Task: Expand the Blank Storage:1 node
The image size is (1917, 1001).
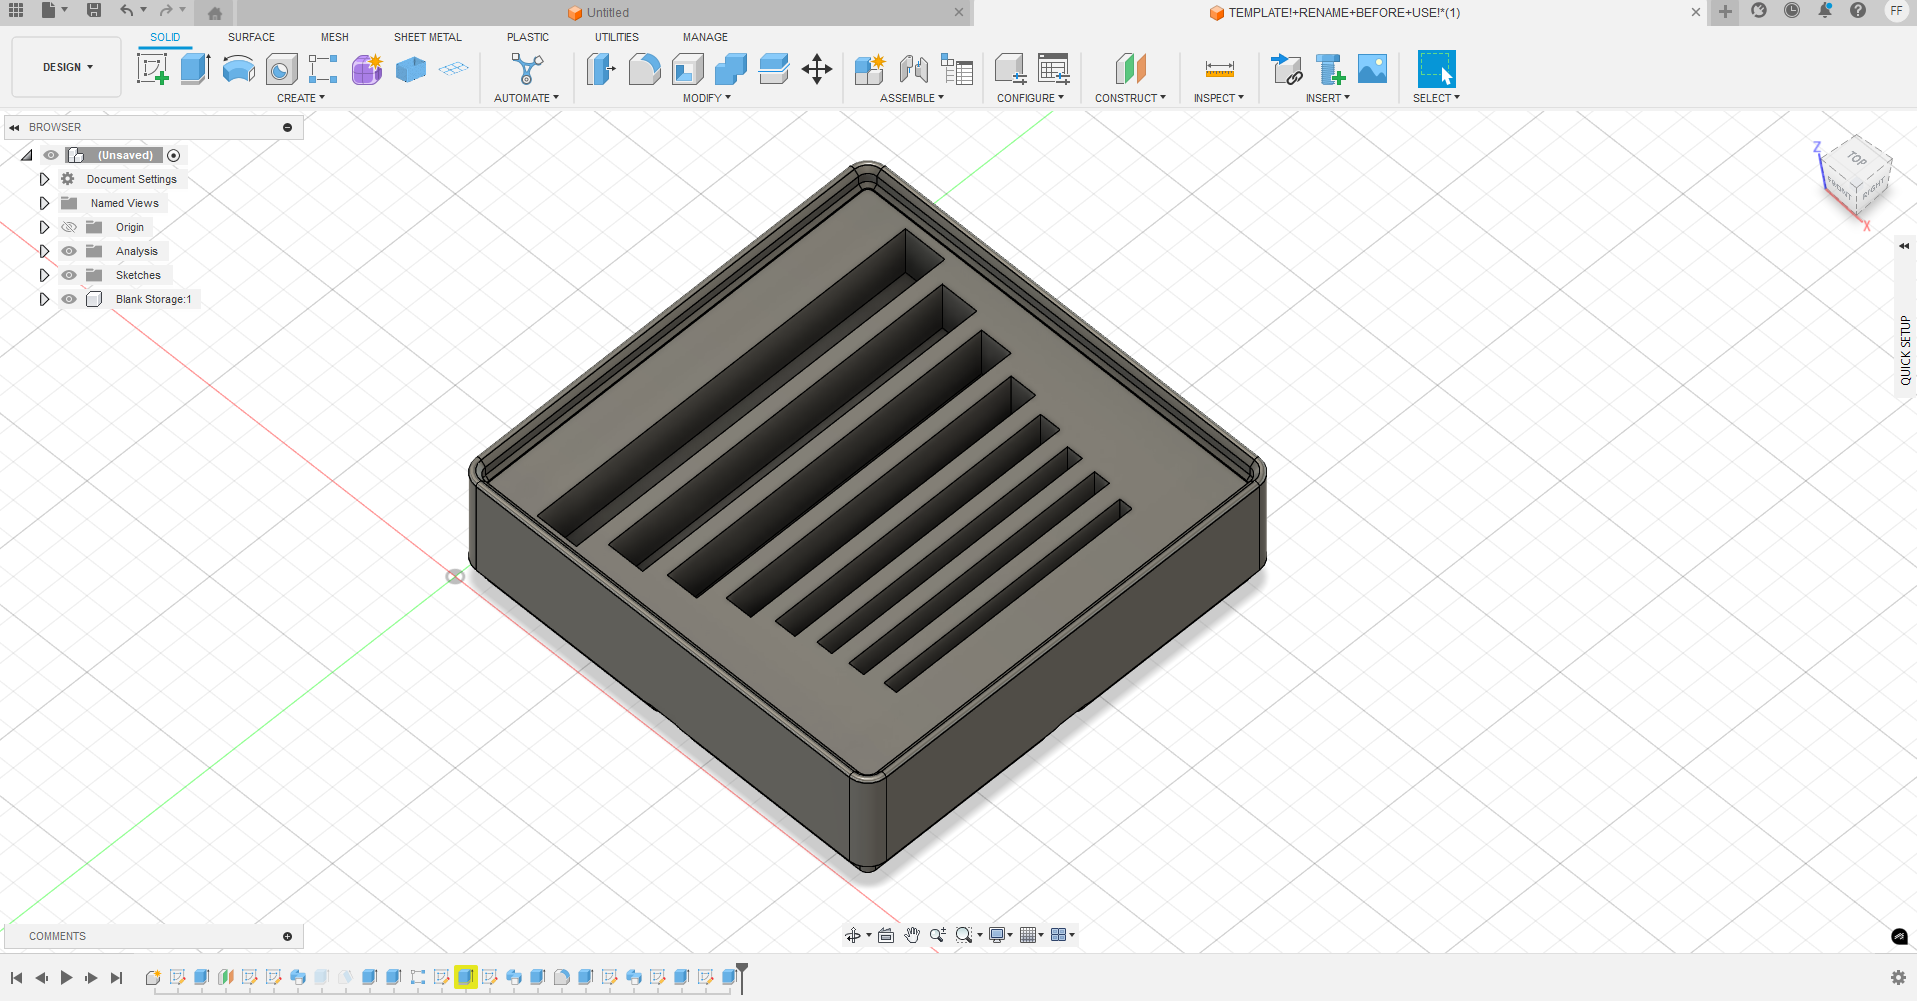Action: [x=44, y=299]
